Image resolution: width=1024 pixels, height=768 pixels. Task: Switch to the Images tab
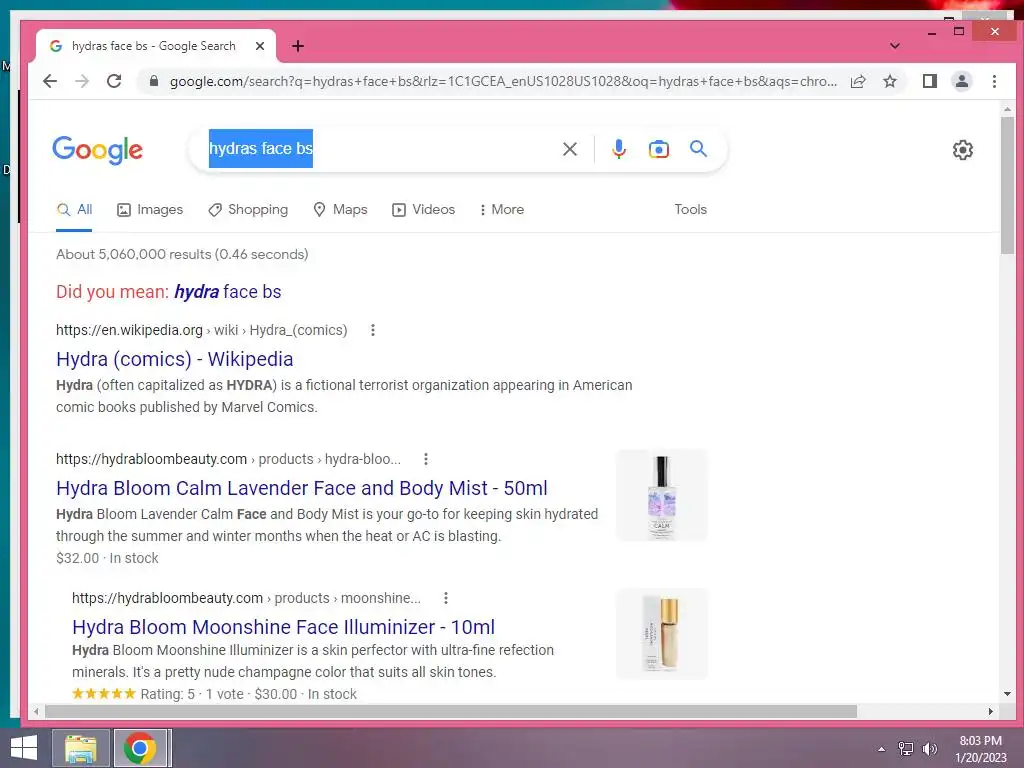pyautogui.click(x=150, y=210)
